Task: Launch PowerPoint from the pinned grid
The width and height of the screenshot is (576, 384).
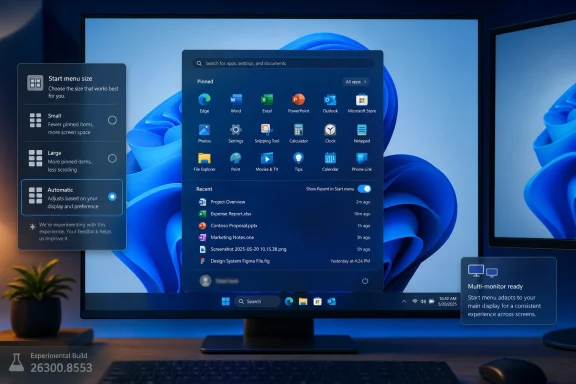Action: pos(298,103)
